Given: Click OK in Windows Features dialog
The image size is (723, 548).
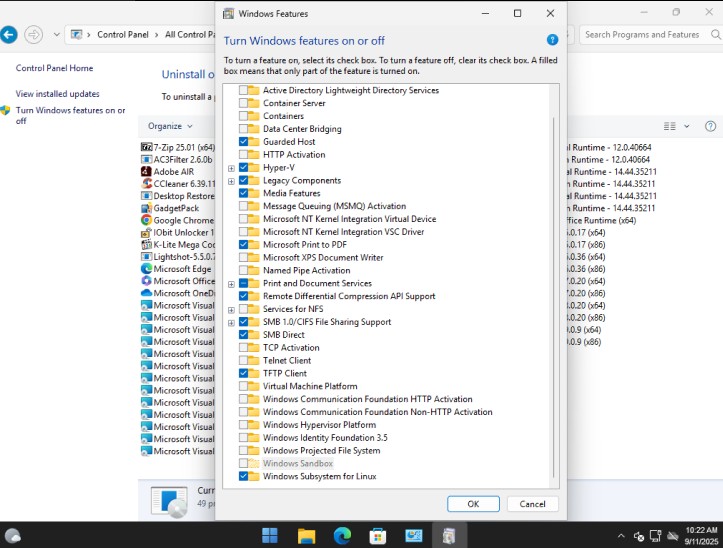Looking at the screenshot, I should coord(473,504).
